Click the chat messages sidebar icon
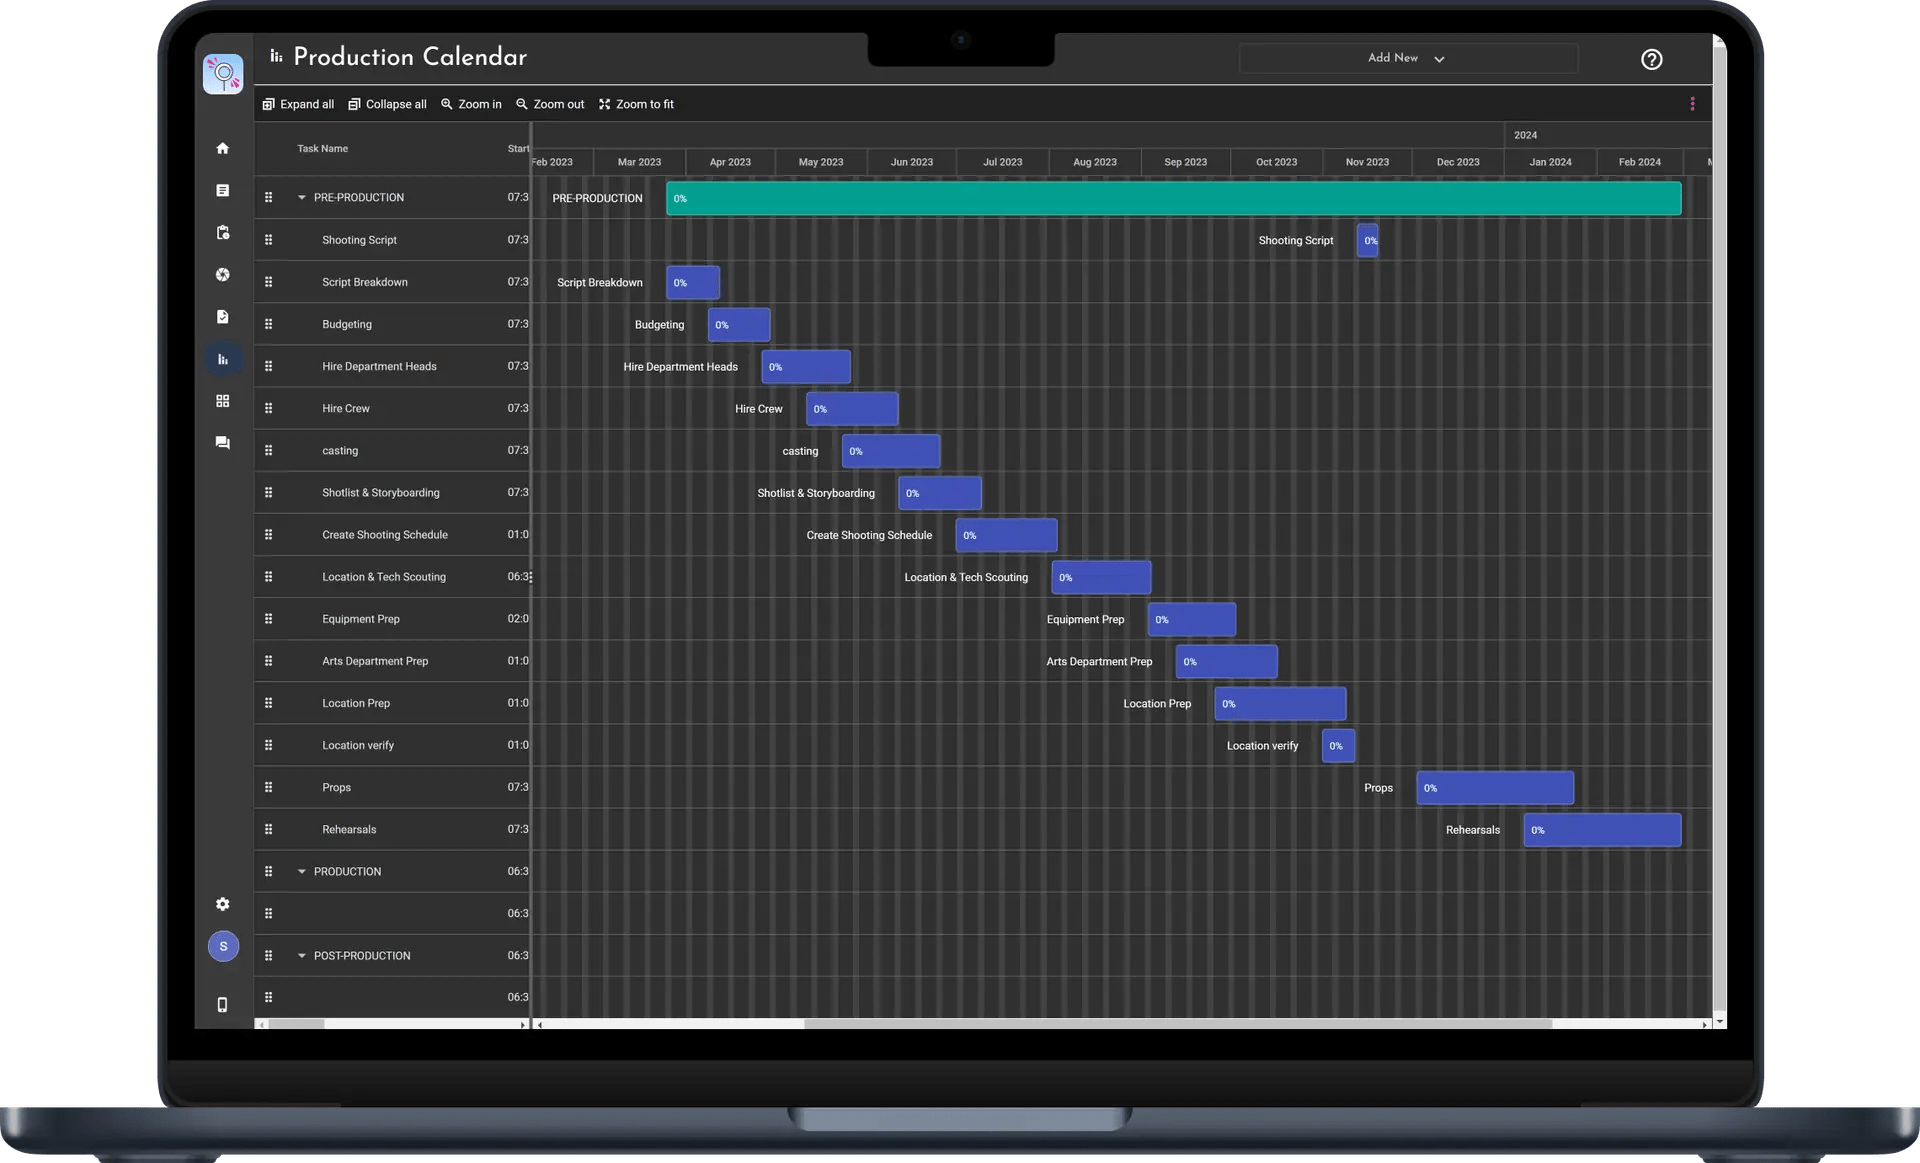Viewport: 1920px width, 1163px height. click(223, 443)
